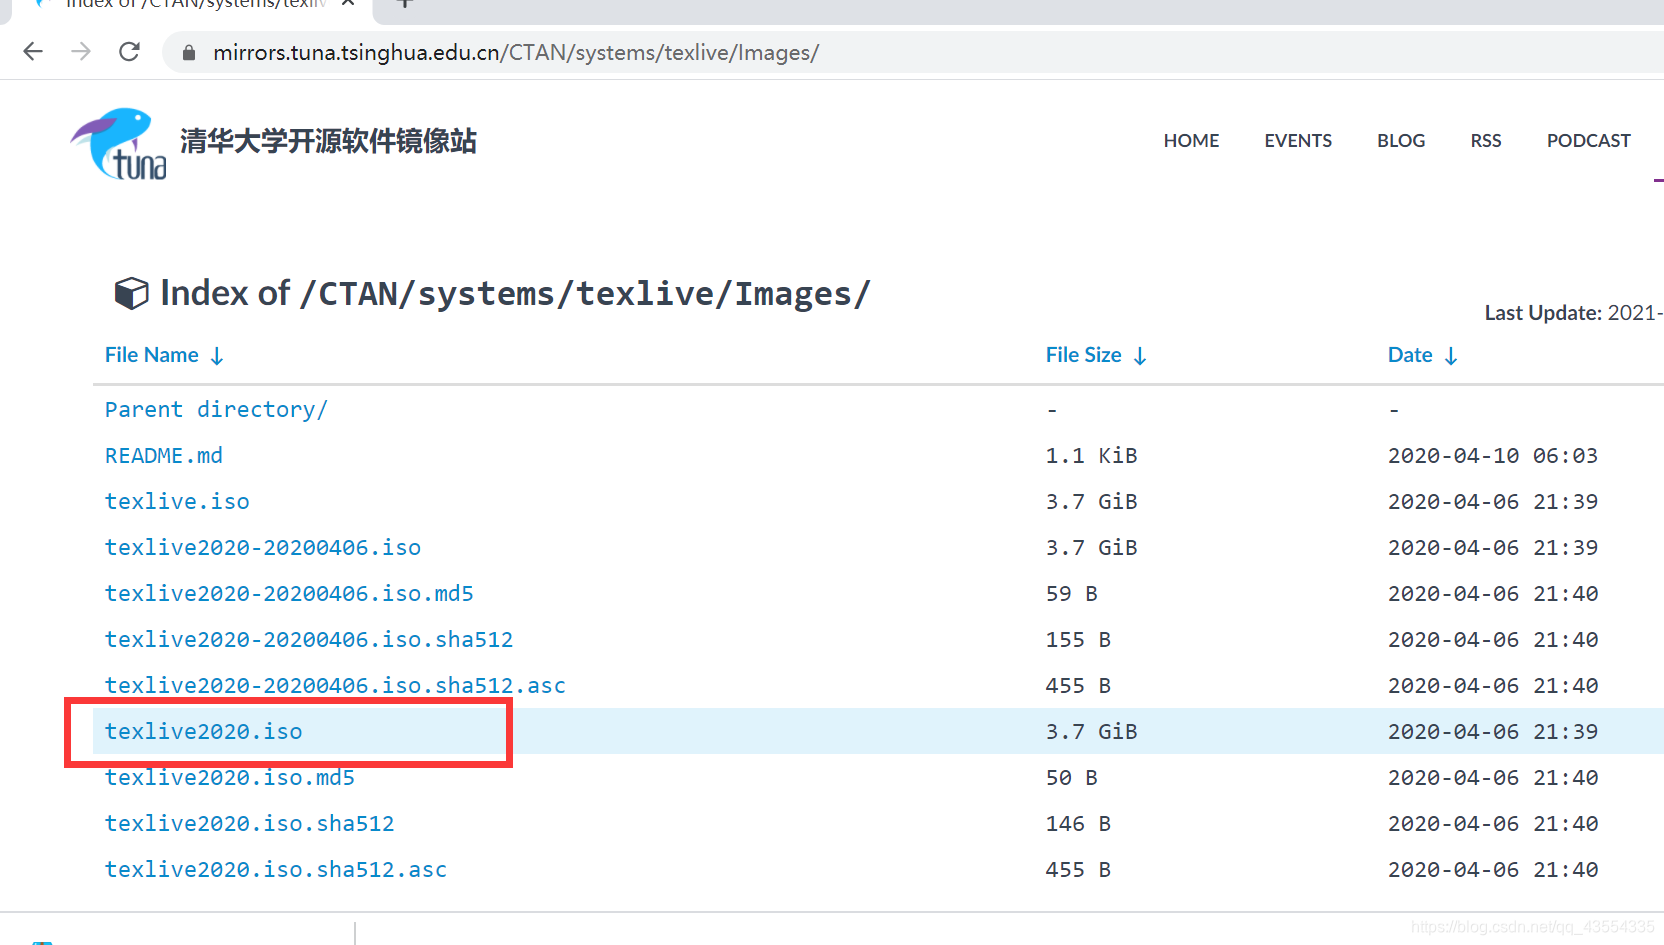Click the File Size column header

point(1084,355)
